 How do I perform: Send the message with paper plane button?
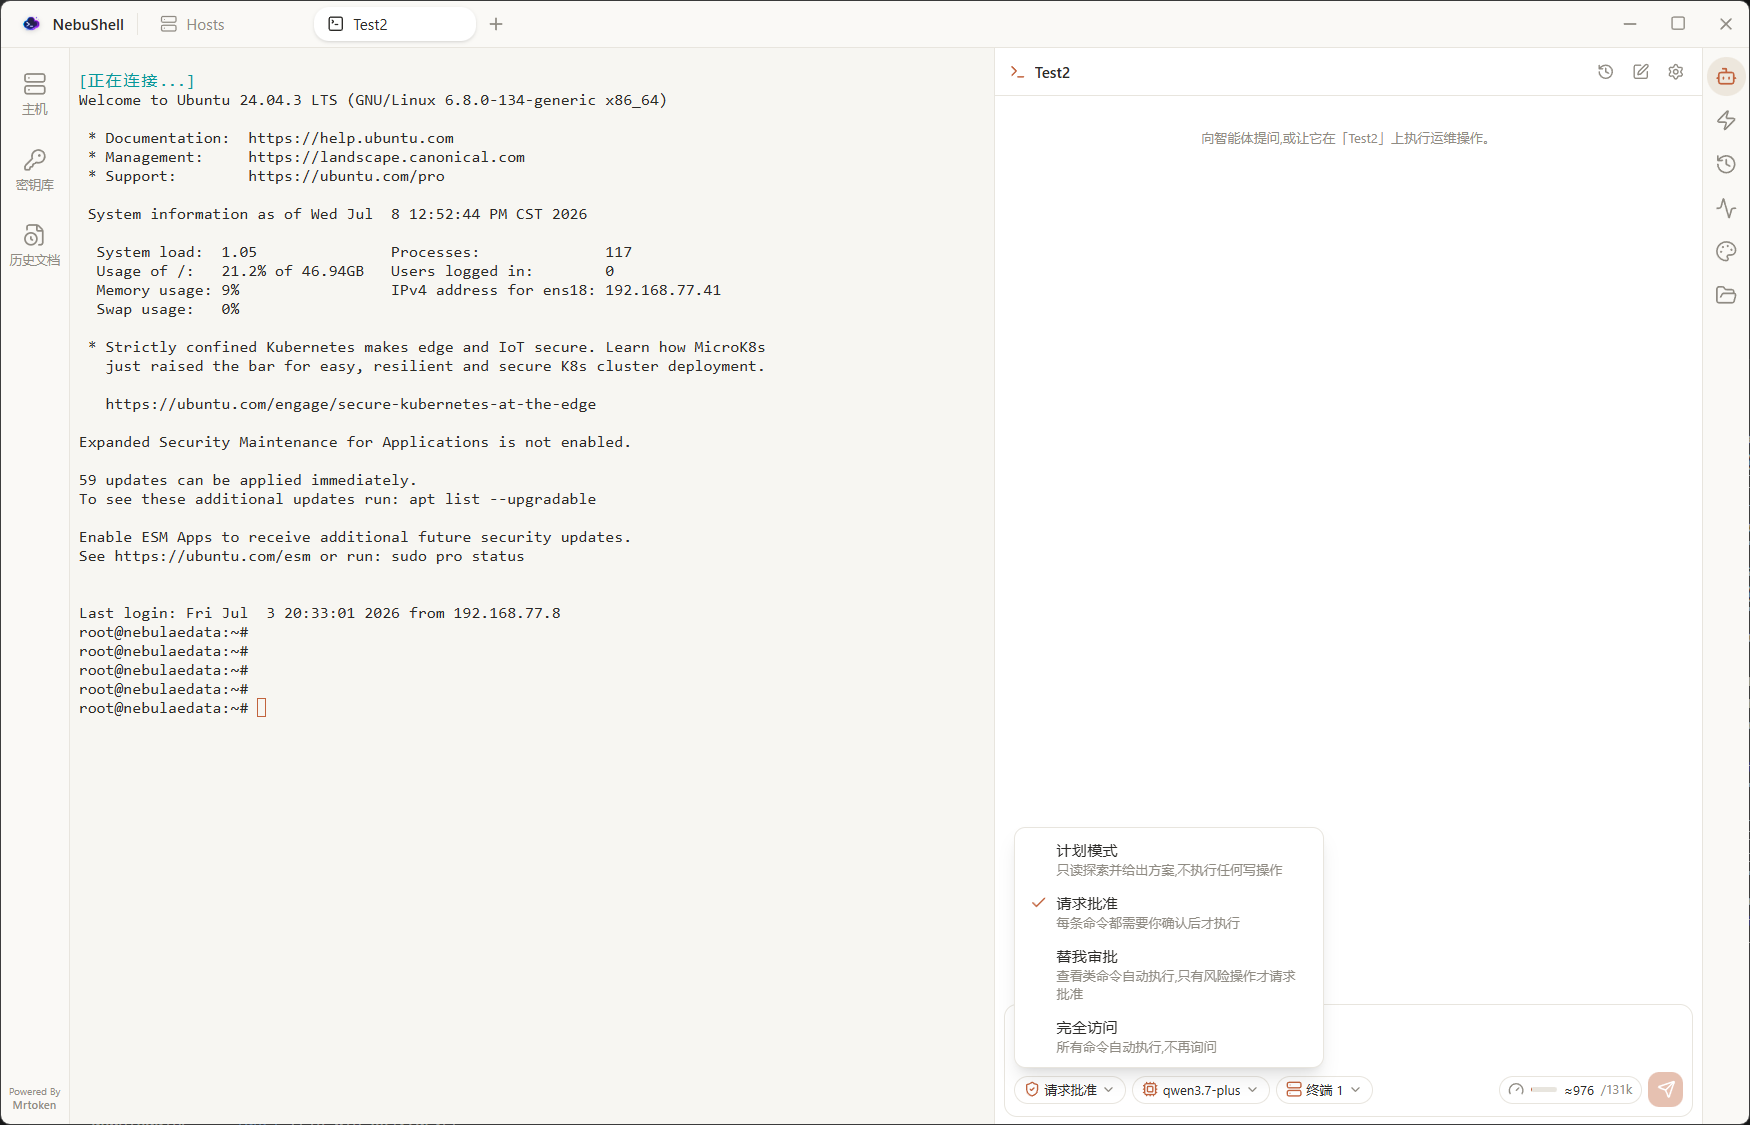pyautogui.click(x=1666, y=1089)
